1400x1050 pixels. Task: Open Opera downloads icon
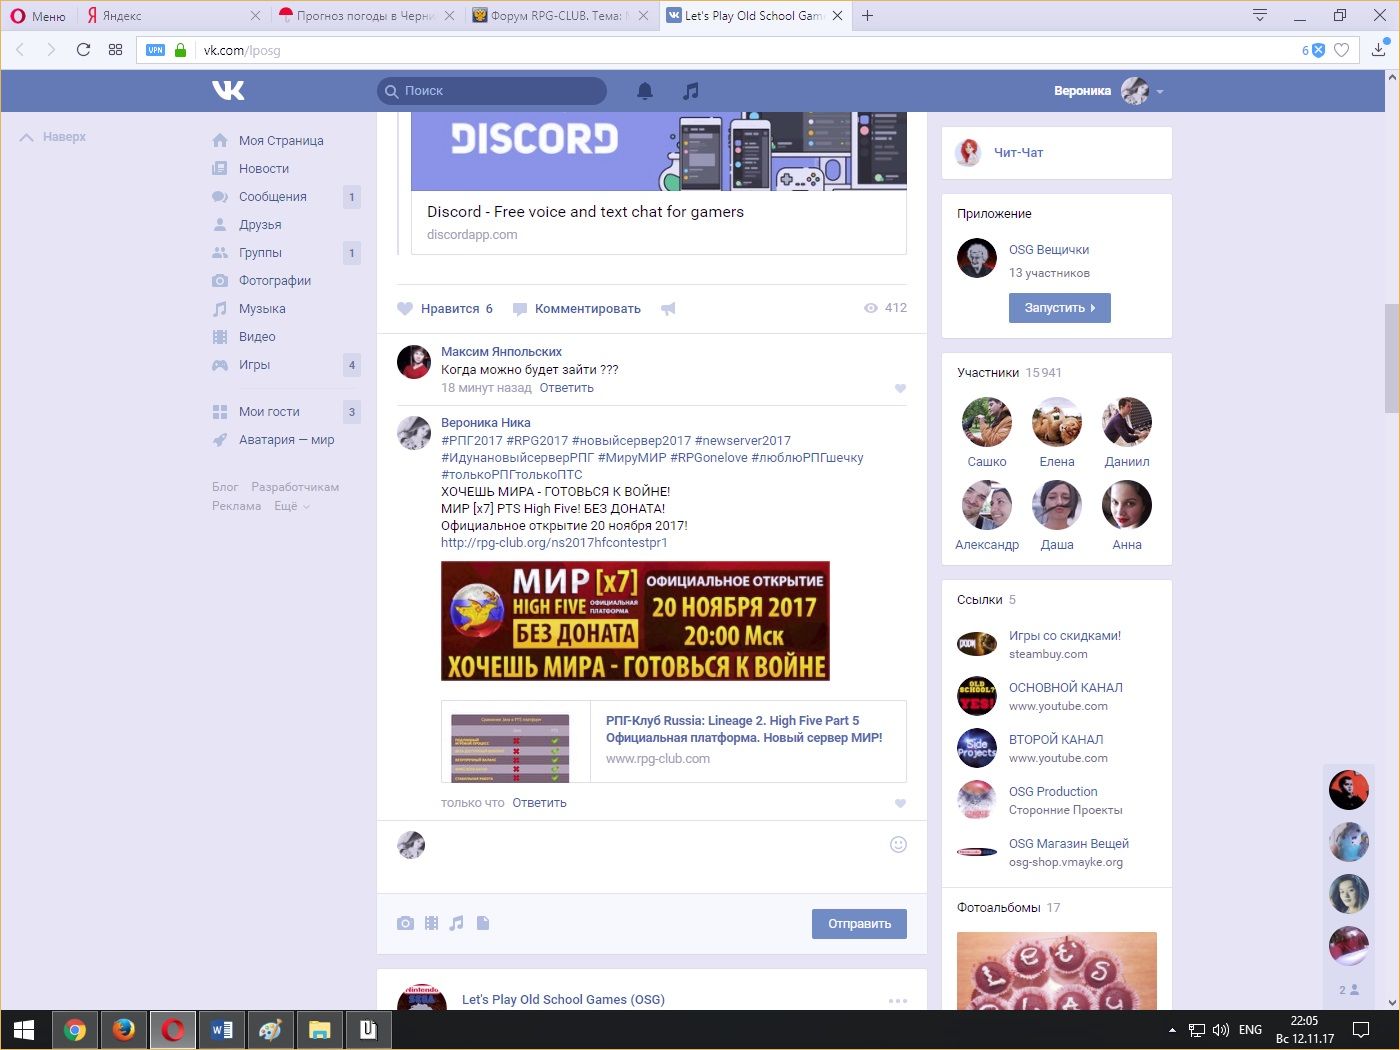(1378, 49)
